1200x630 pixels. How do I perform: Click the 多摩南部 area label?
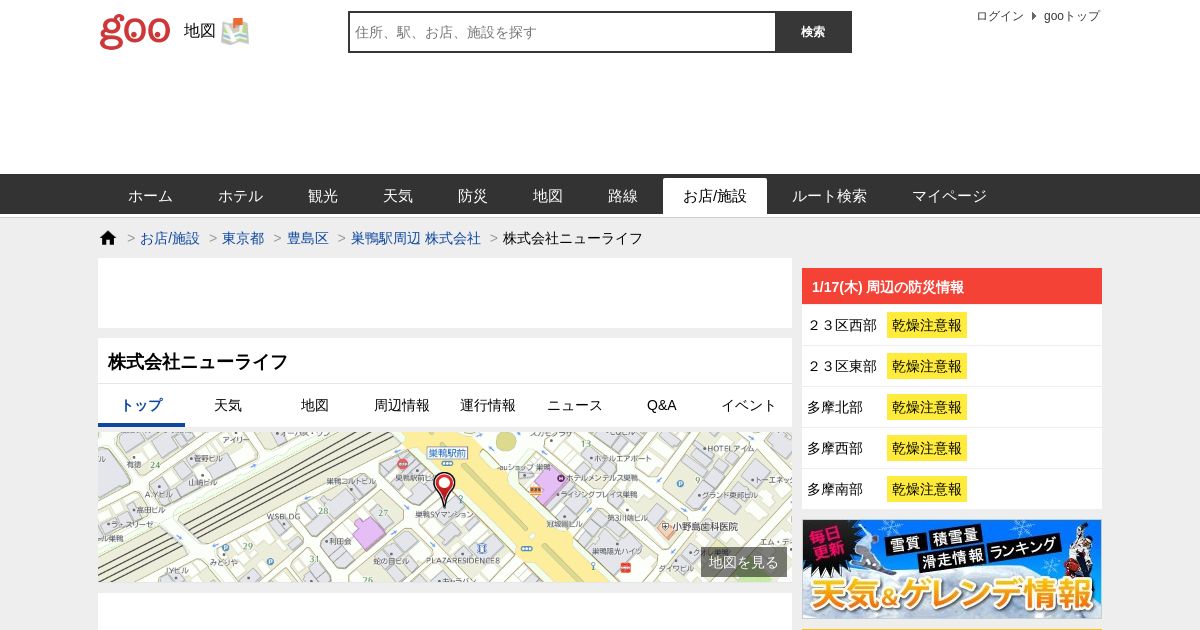[835, 489]
